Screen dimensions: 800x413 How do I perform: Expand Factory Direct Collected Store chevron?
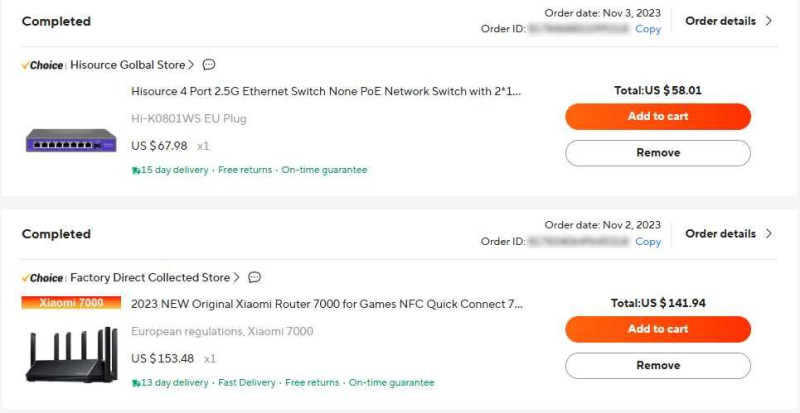(236, 277)
